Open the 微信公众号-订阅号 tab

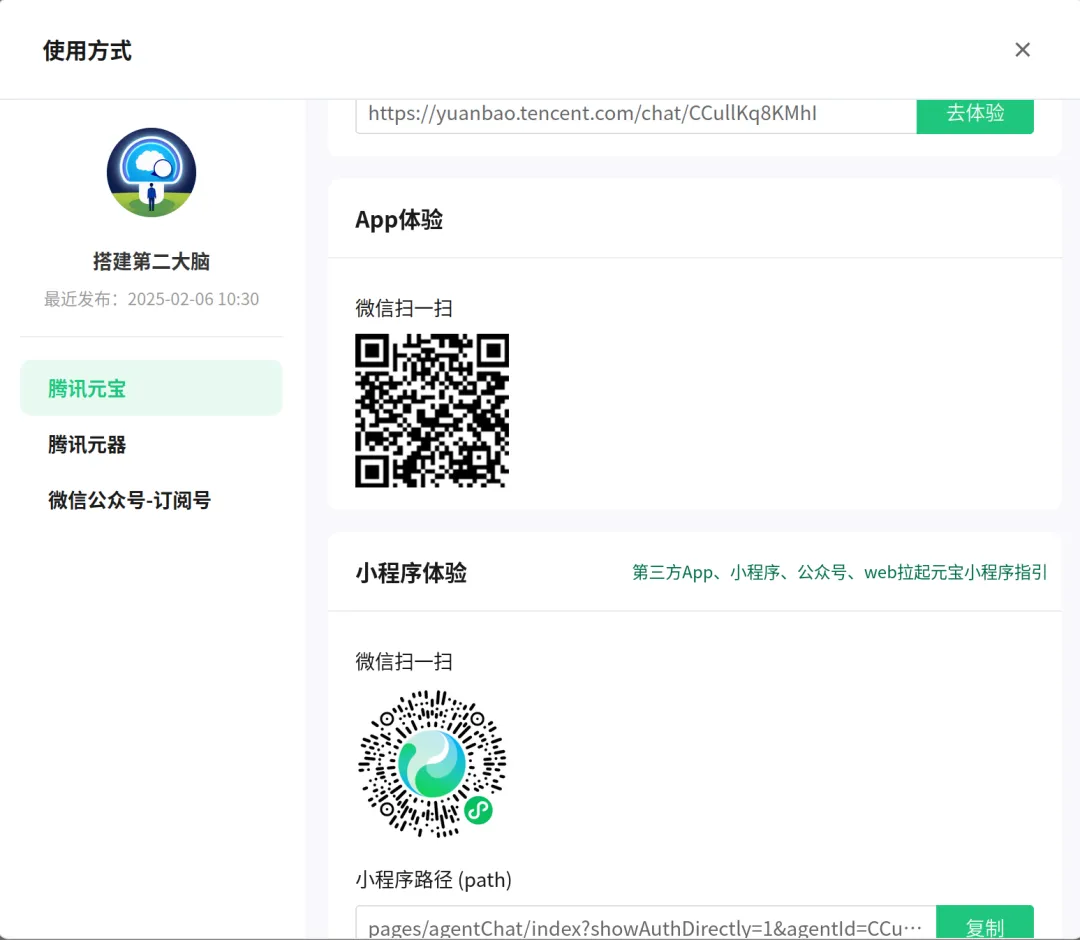coord(152,500)
